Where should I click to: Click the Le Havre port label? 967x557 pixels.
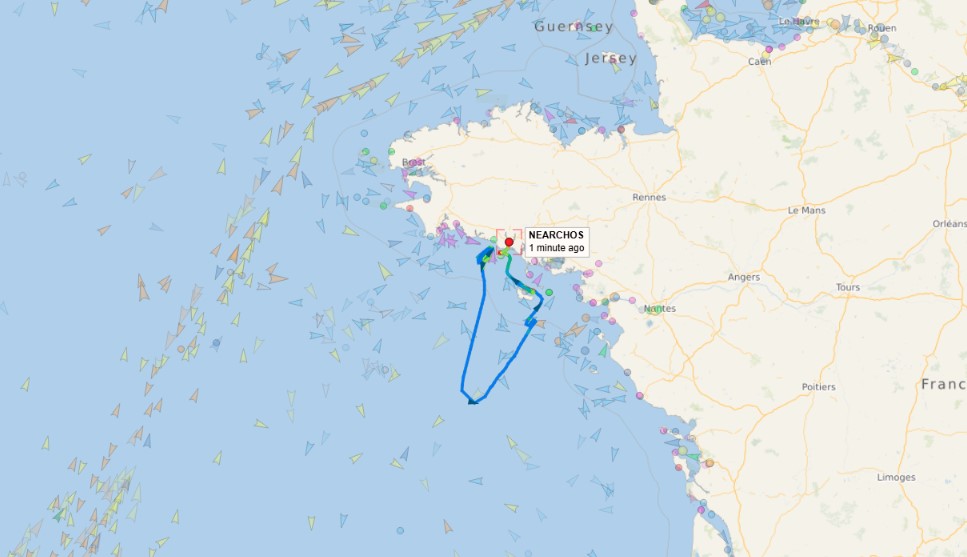tap(799, 22)
